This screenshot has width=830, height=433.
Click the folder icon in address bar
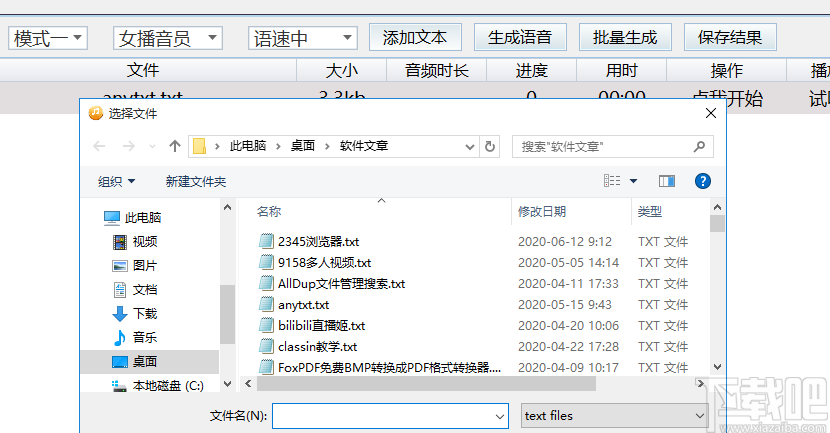coord(200,146)
